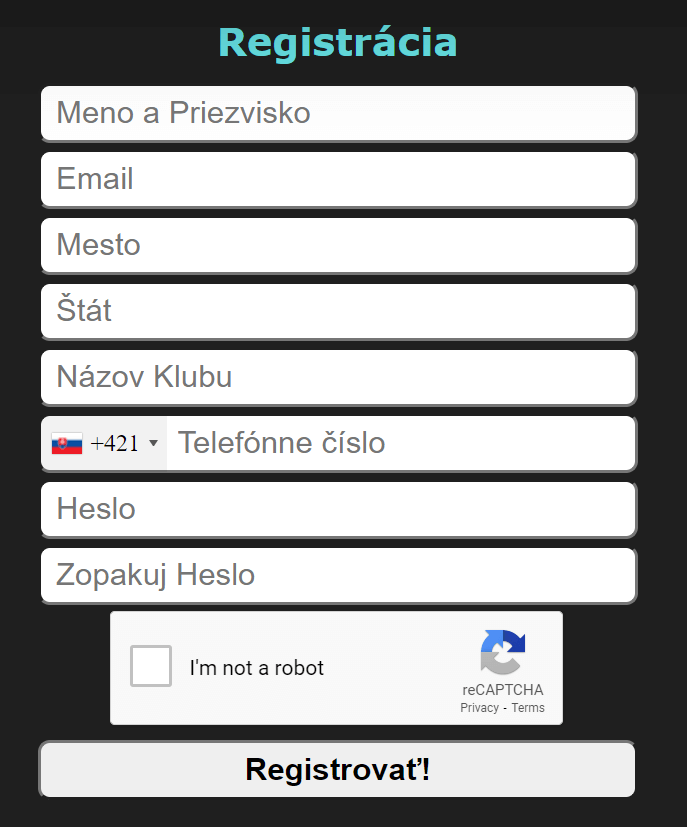
Task: Open the reCAPTCHA Terms link
Action: (528, 708)
